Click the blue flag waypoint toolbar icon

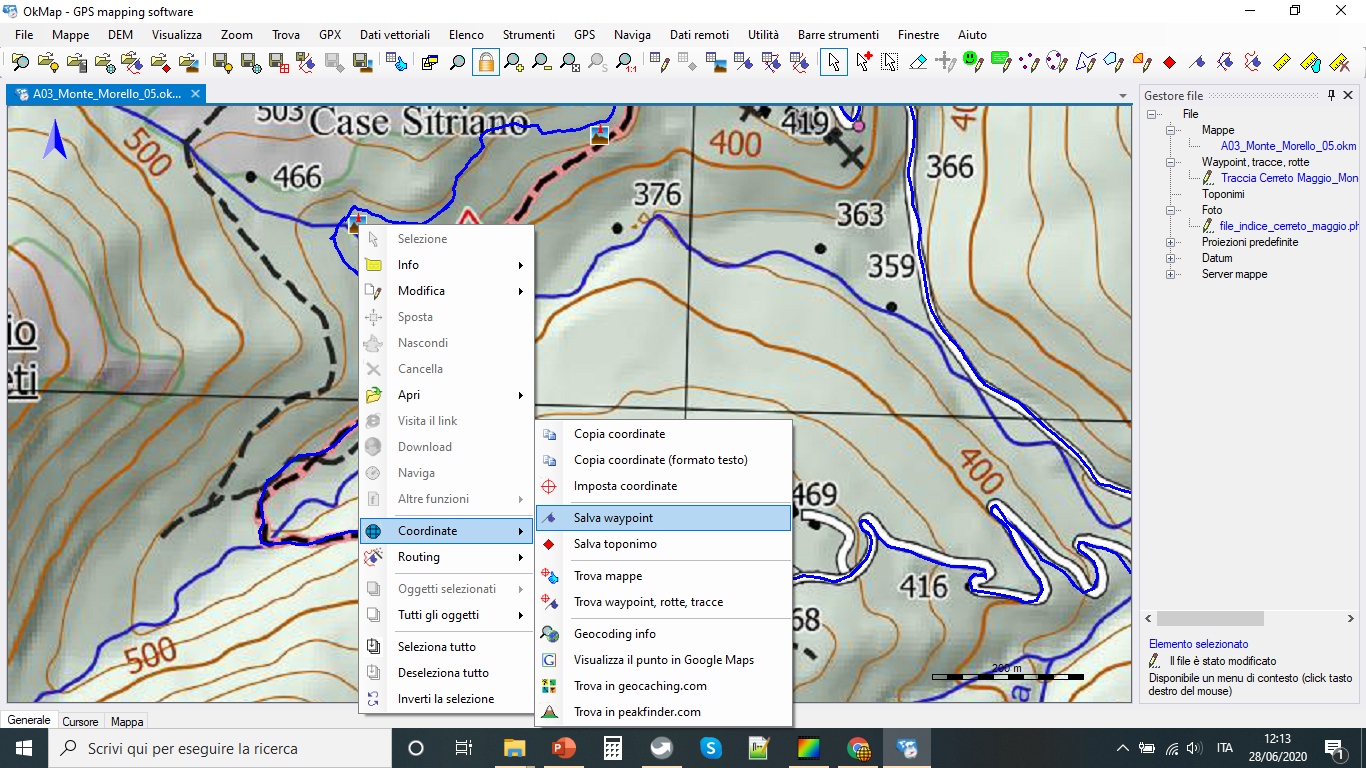(x=1197, y=63)
